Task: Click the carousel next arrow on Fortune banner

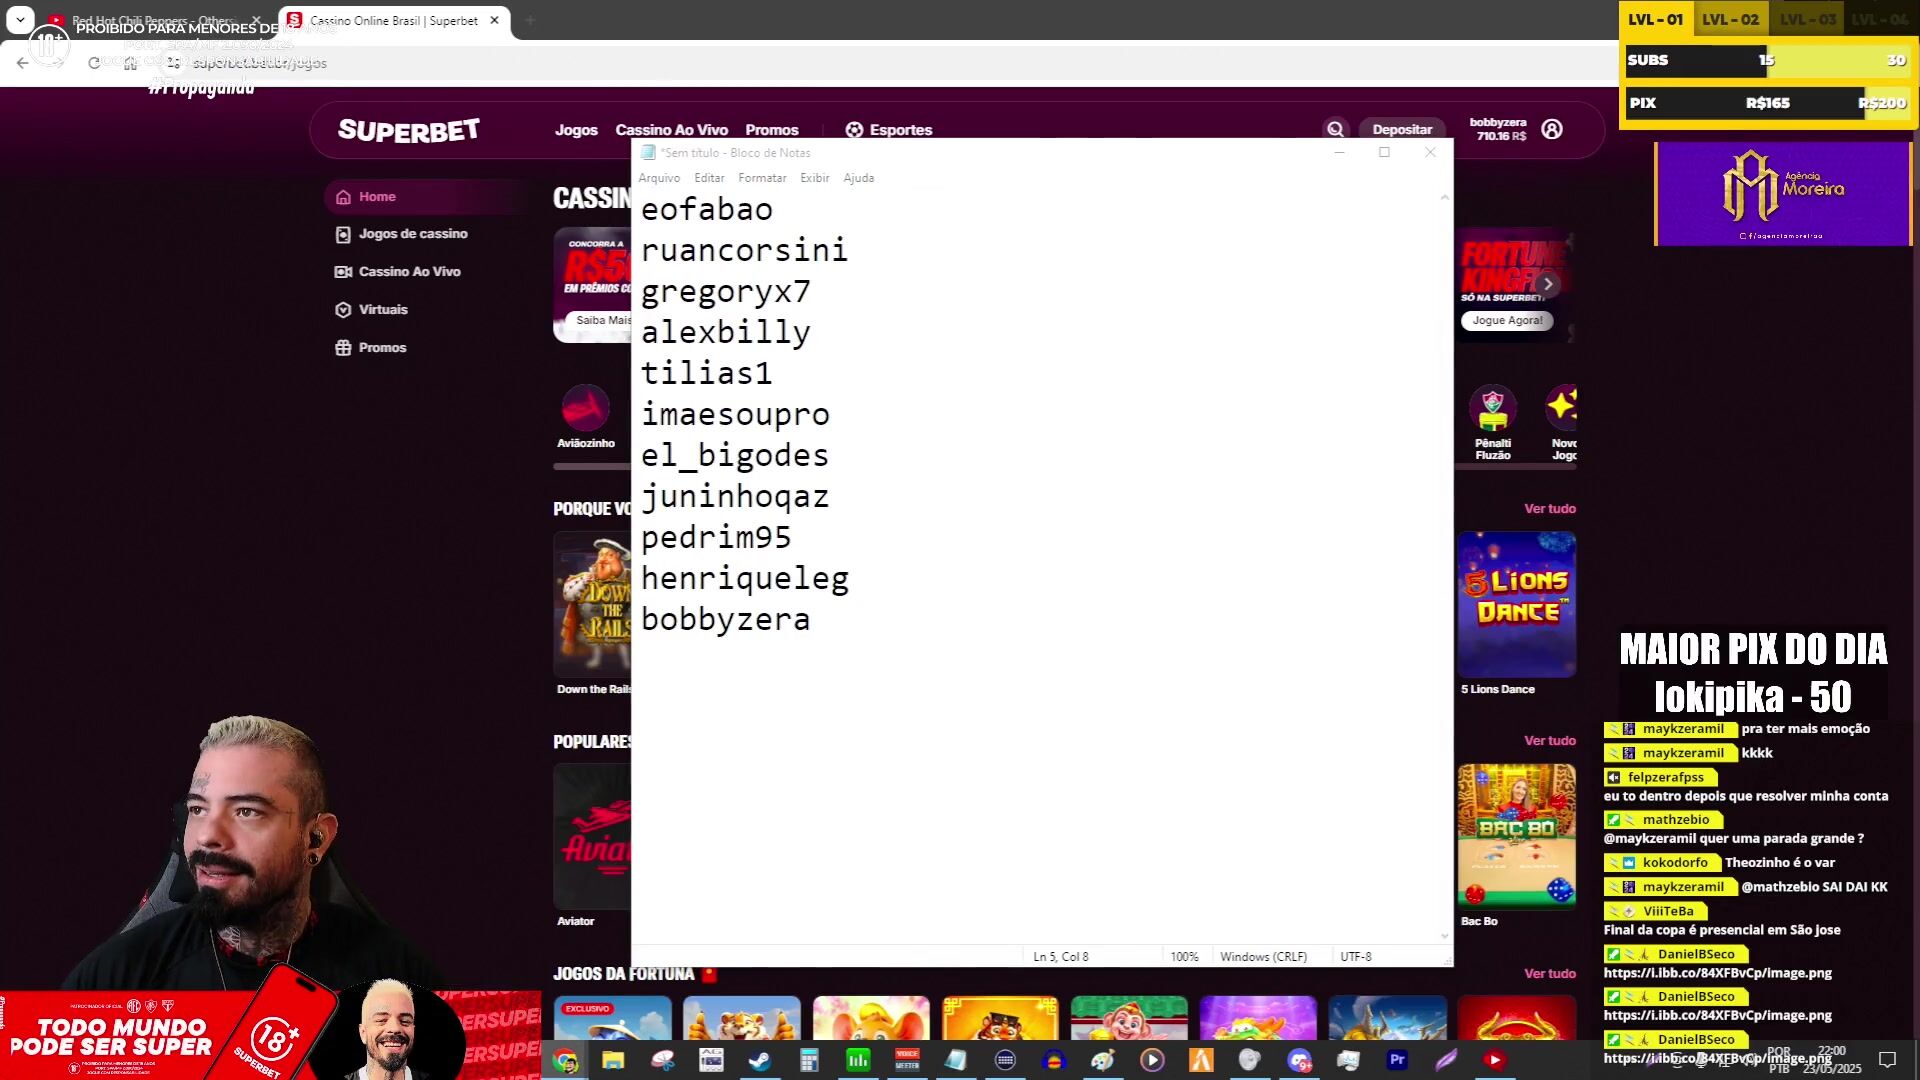Action: pos(1548,284)
